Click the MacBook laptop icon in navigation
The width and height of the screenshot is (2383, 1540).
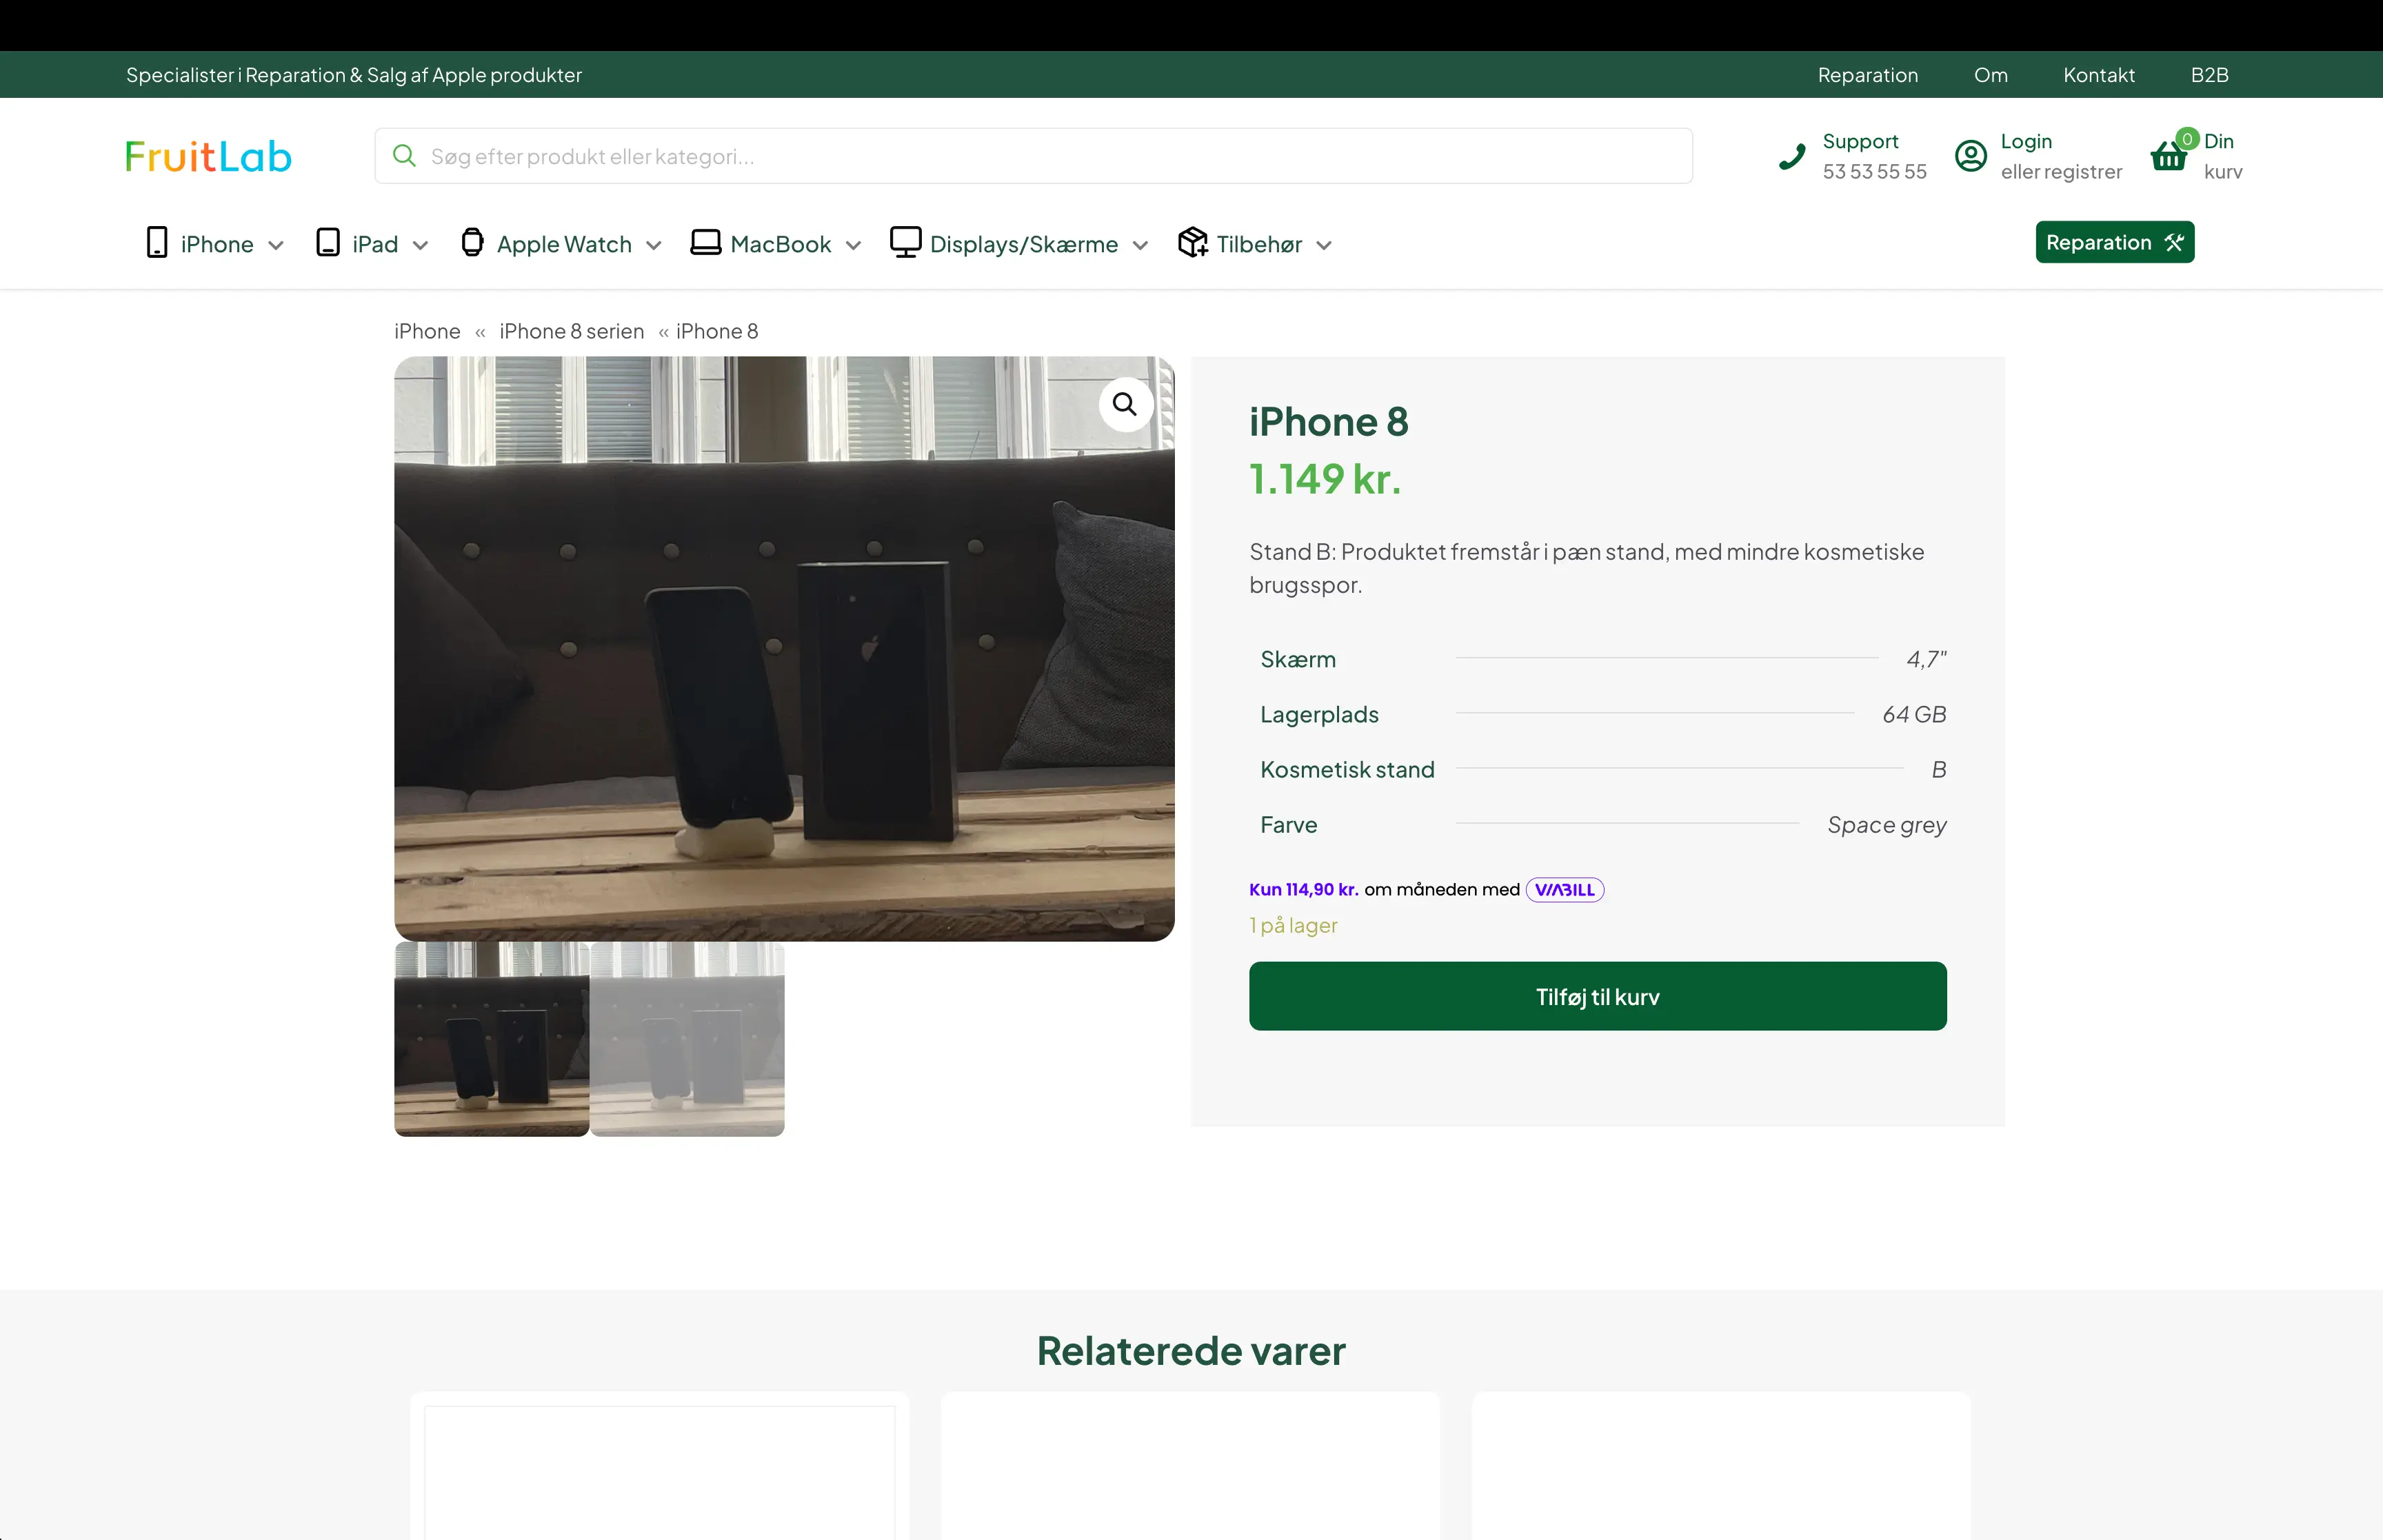pos(706,243)
